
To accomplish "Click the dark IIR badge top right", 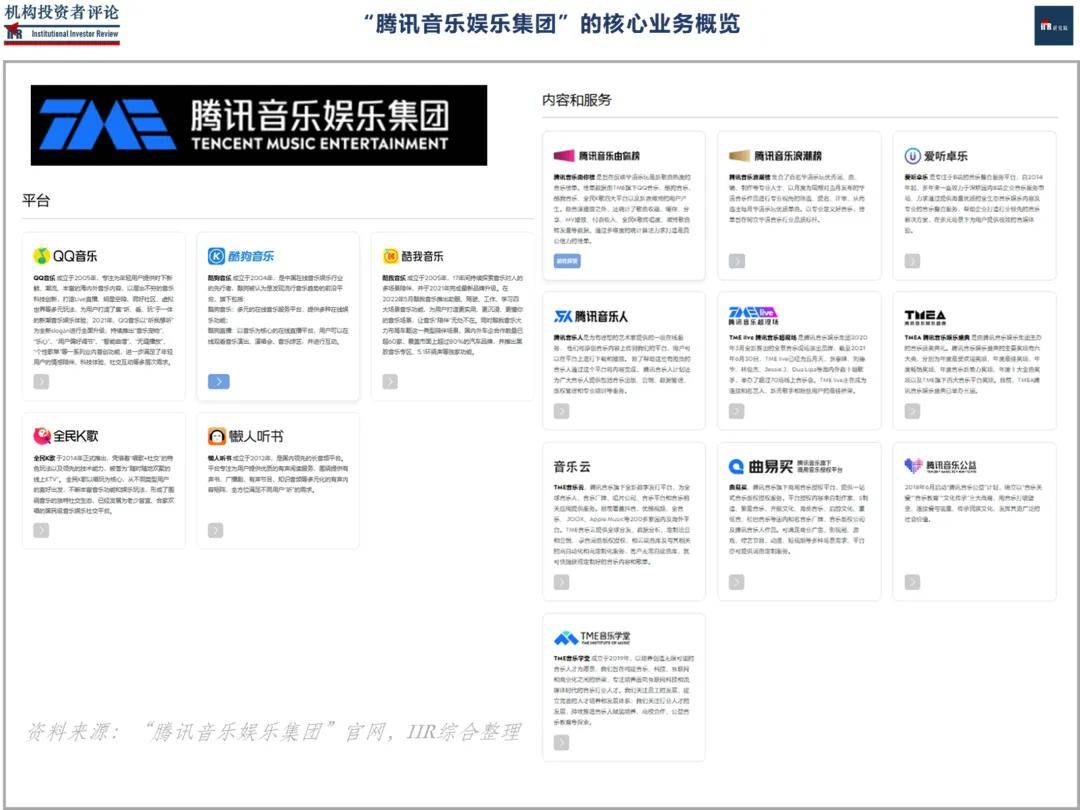I will [1053, 25].
